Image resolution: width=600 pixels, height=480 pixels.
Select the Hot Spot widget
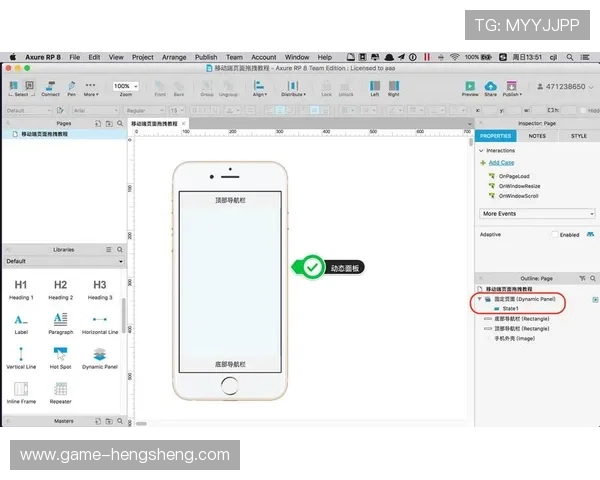[60, 358]
